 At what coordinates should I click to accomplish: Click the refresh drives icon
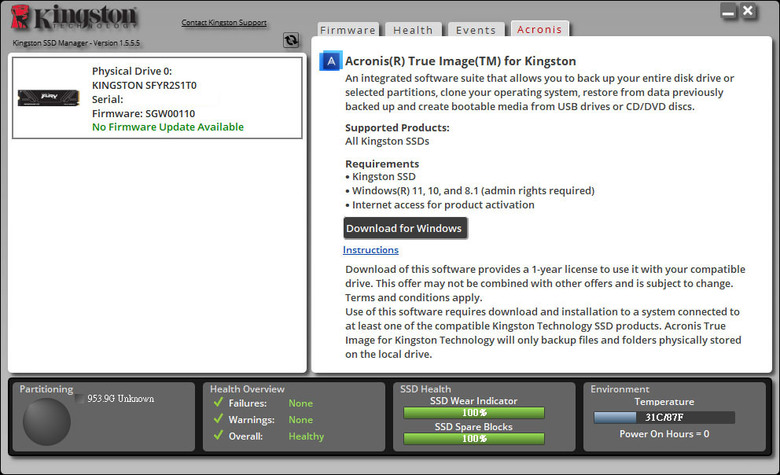(291, 40)
